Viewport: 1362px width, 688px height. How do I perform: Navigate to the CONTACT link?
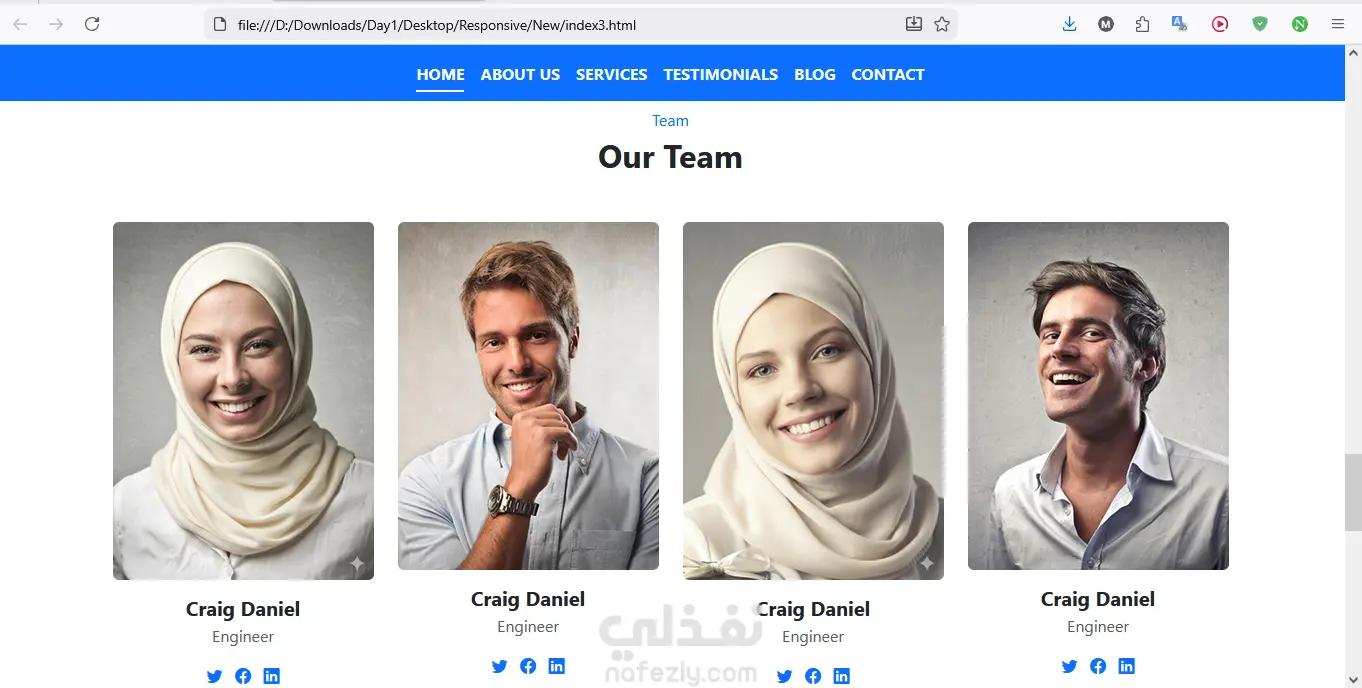(x=887, y=74)
